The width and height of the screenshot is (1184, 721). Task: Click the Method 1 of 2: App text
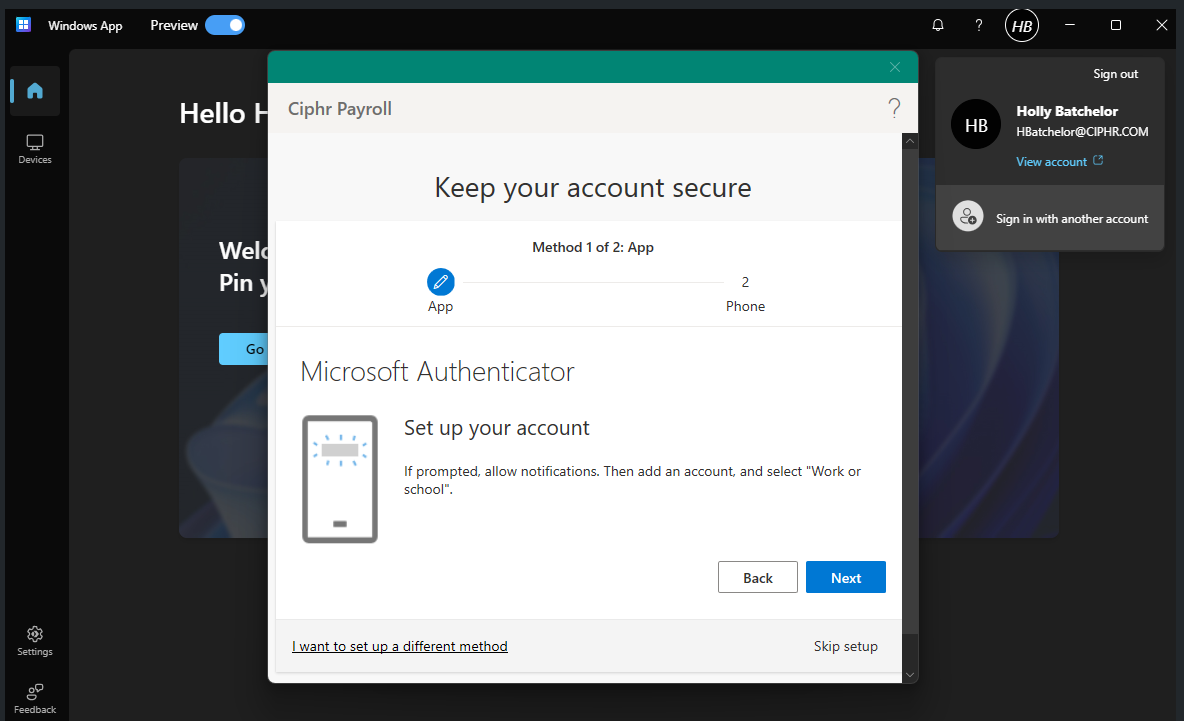click(x=593, y=247)
